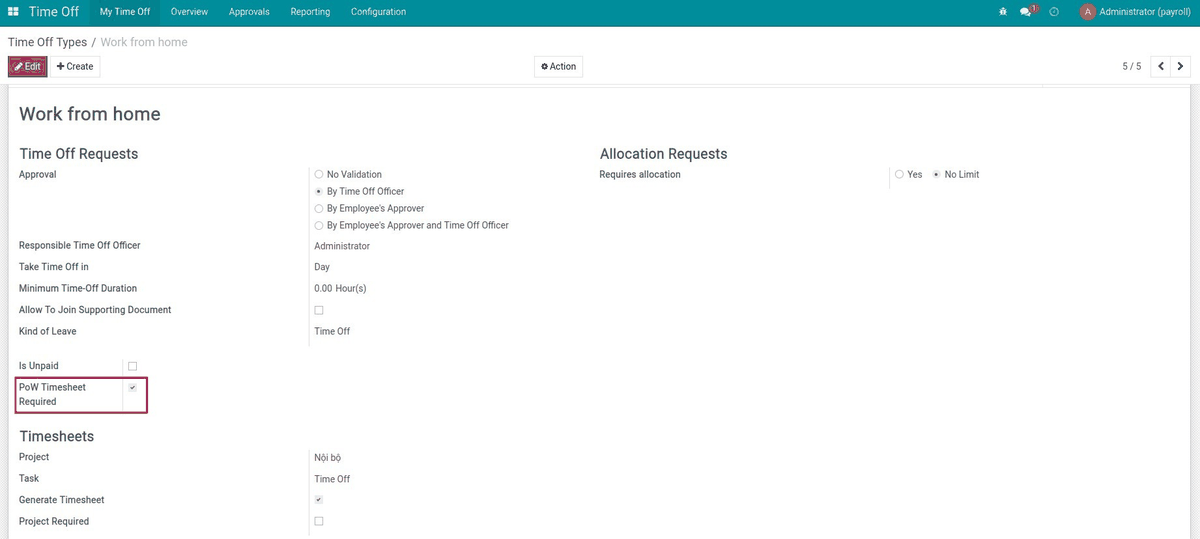Click the Take Time Off in value Day
The image size is (1200, 539).
click(x=322, y=267)
